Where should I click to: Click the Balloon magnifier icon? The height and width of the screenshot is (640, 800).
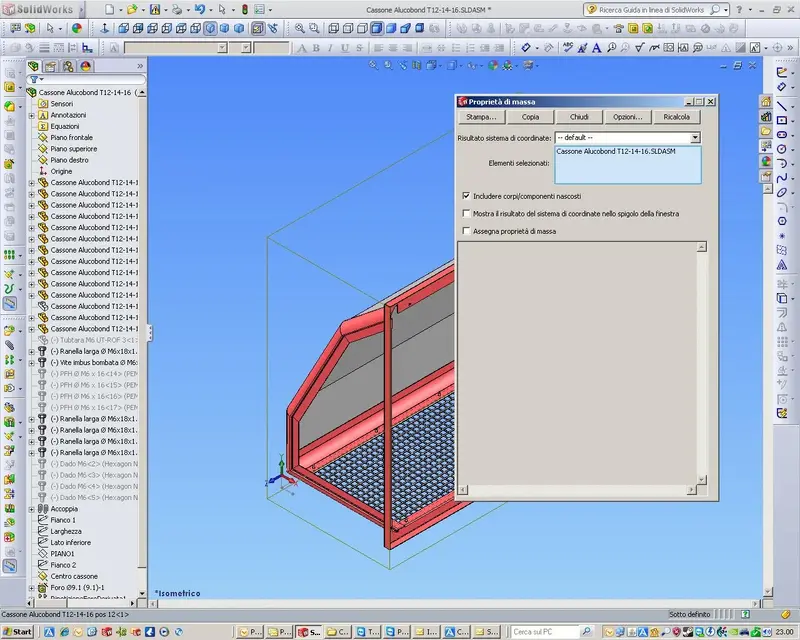pyautogui.click(x=611, y=48)
